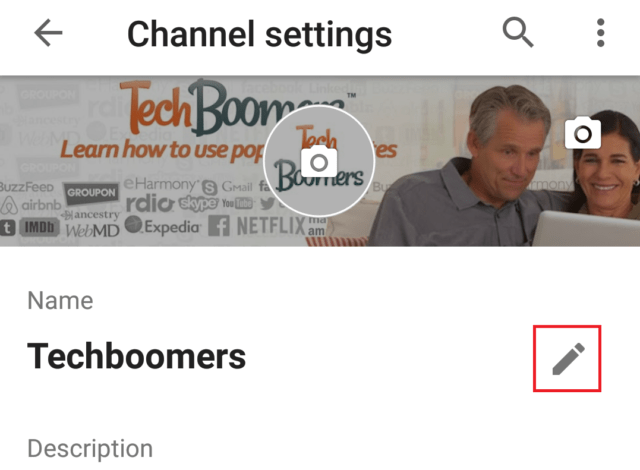The width and height of the screenshot is (640, 470).
Task: Click the dark GROUPON badge above the WebMD logo
Action: click(91, 192)
